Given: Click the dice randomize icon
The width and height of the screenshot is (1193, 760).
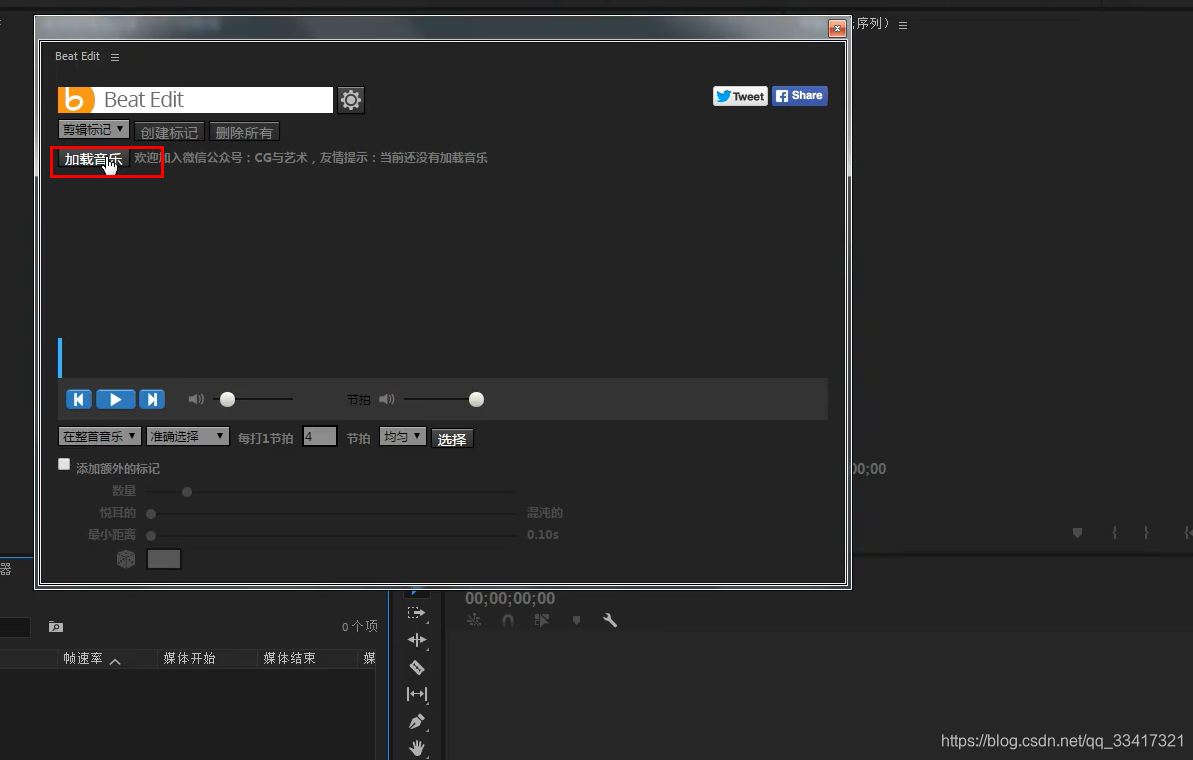Looking at the screenshot, I should pyautogui.click(x=126, y=559).
